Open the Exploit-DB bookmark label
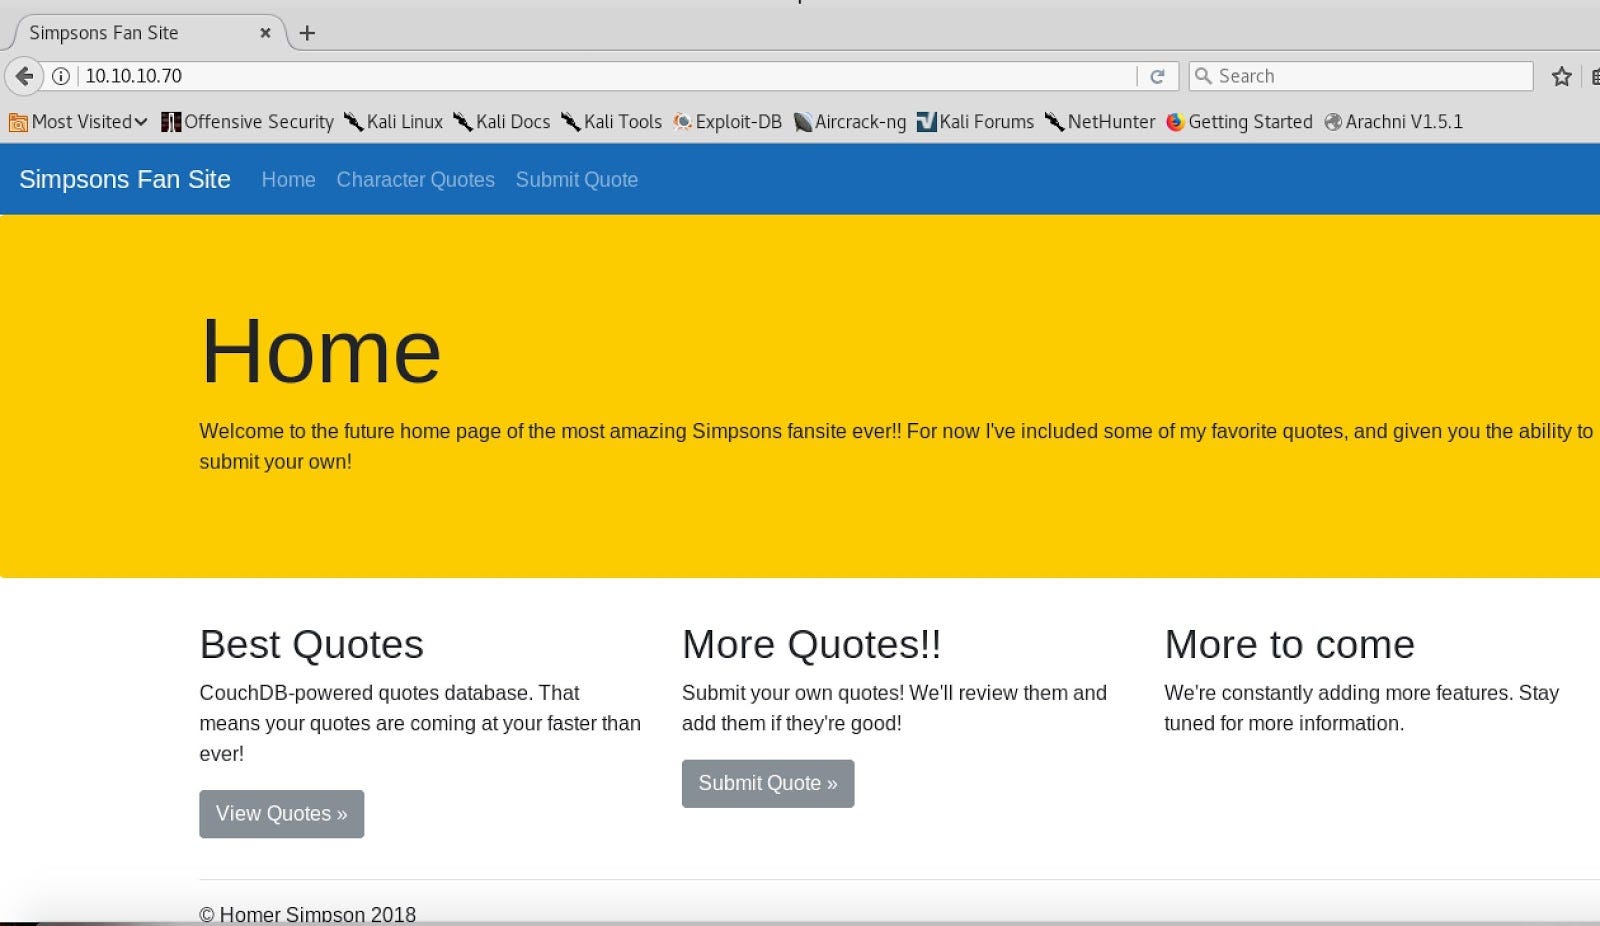This screenshot has height=926, width=1600. pos(739,122)
